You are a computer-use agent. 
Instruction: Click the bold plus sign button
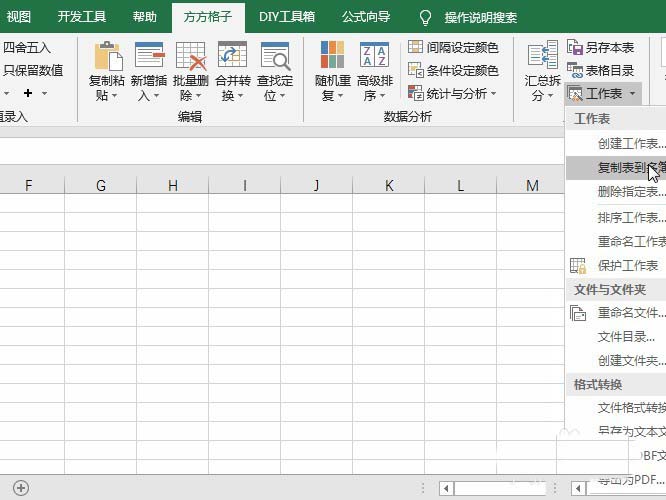tap(28, 93)
